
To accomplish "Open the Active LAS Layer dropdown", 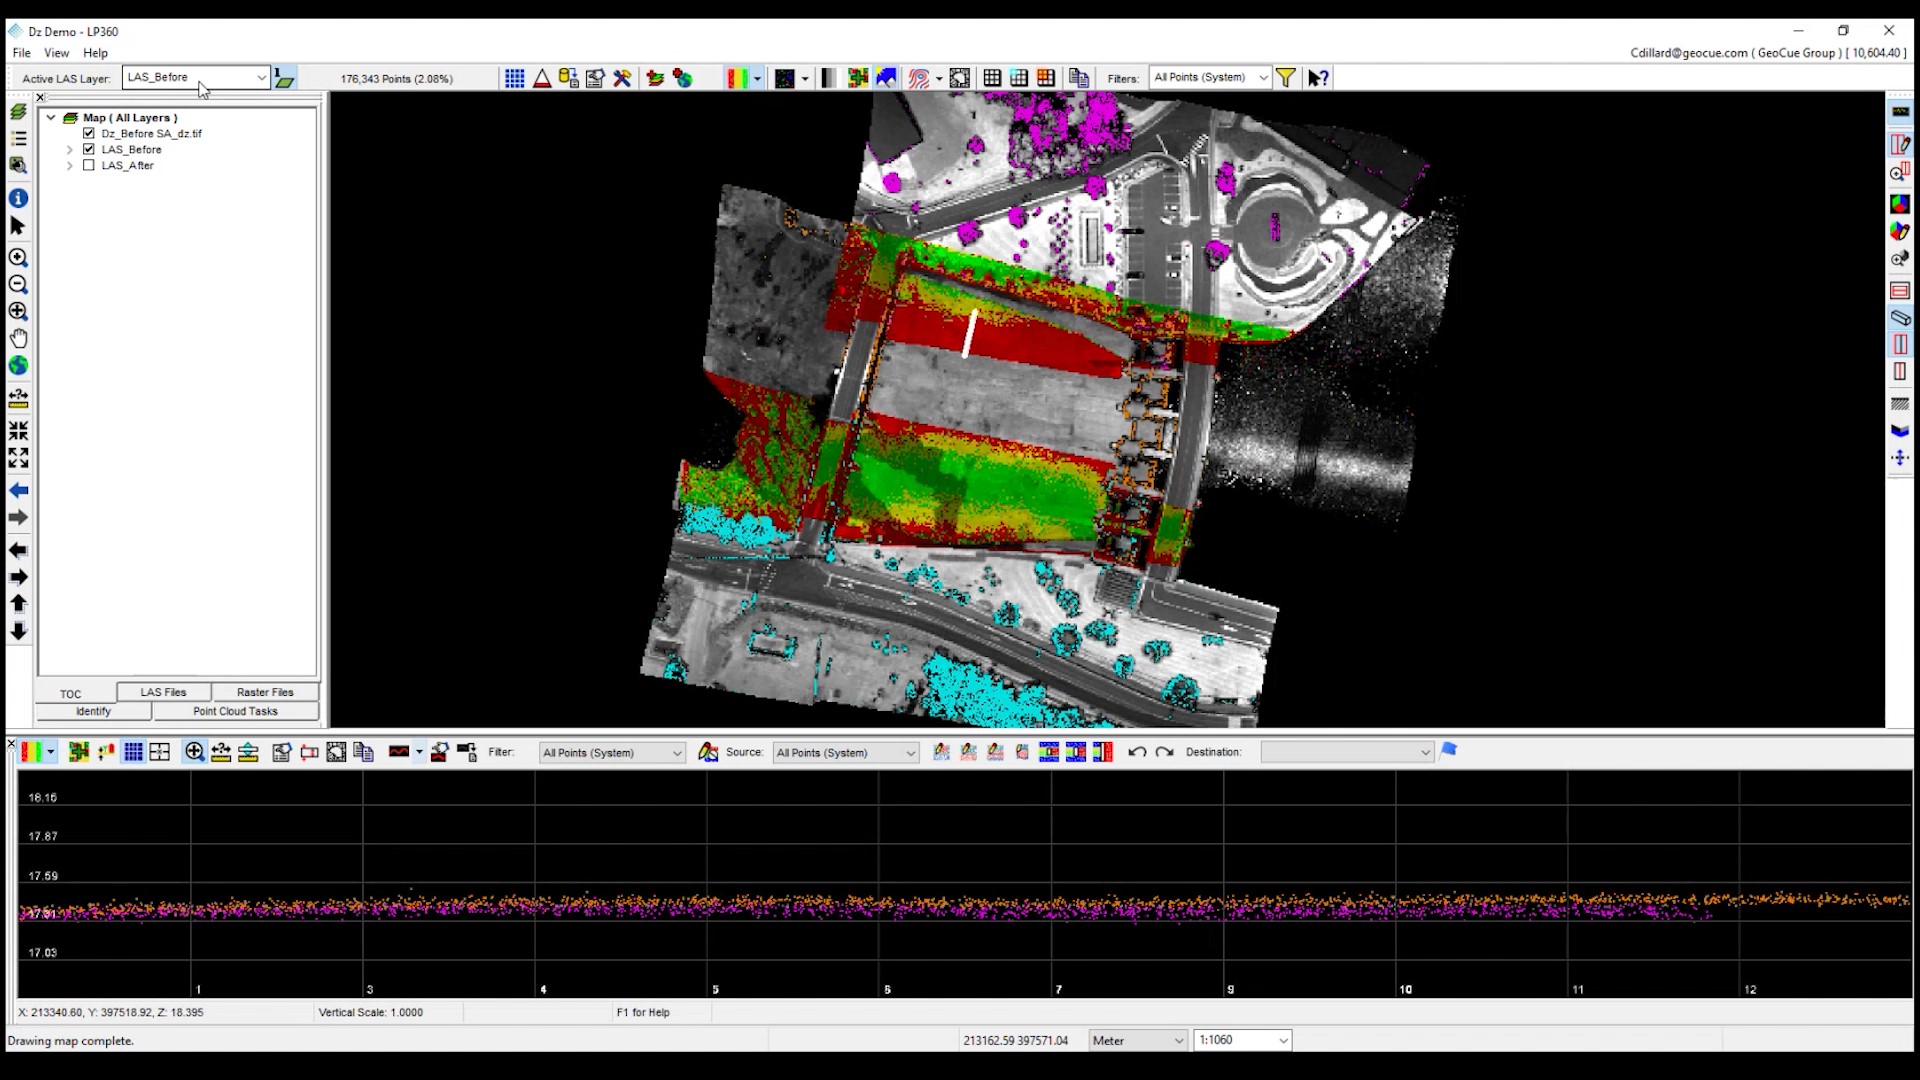I will click(x=261, y=77).
